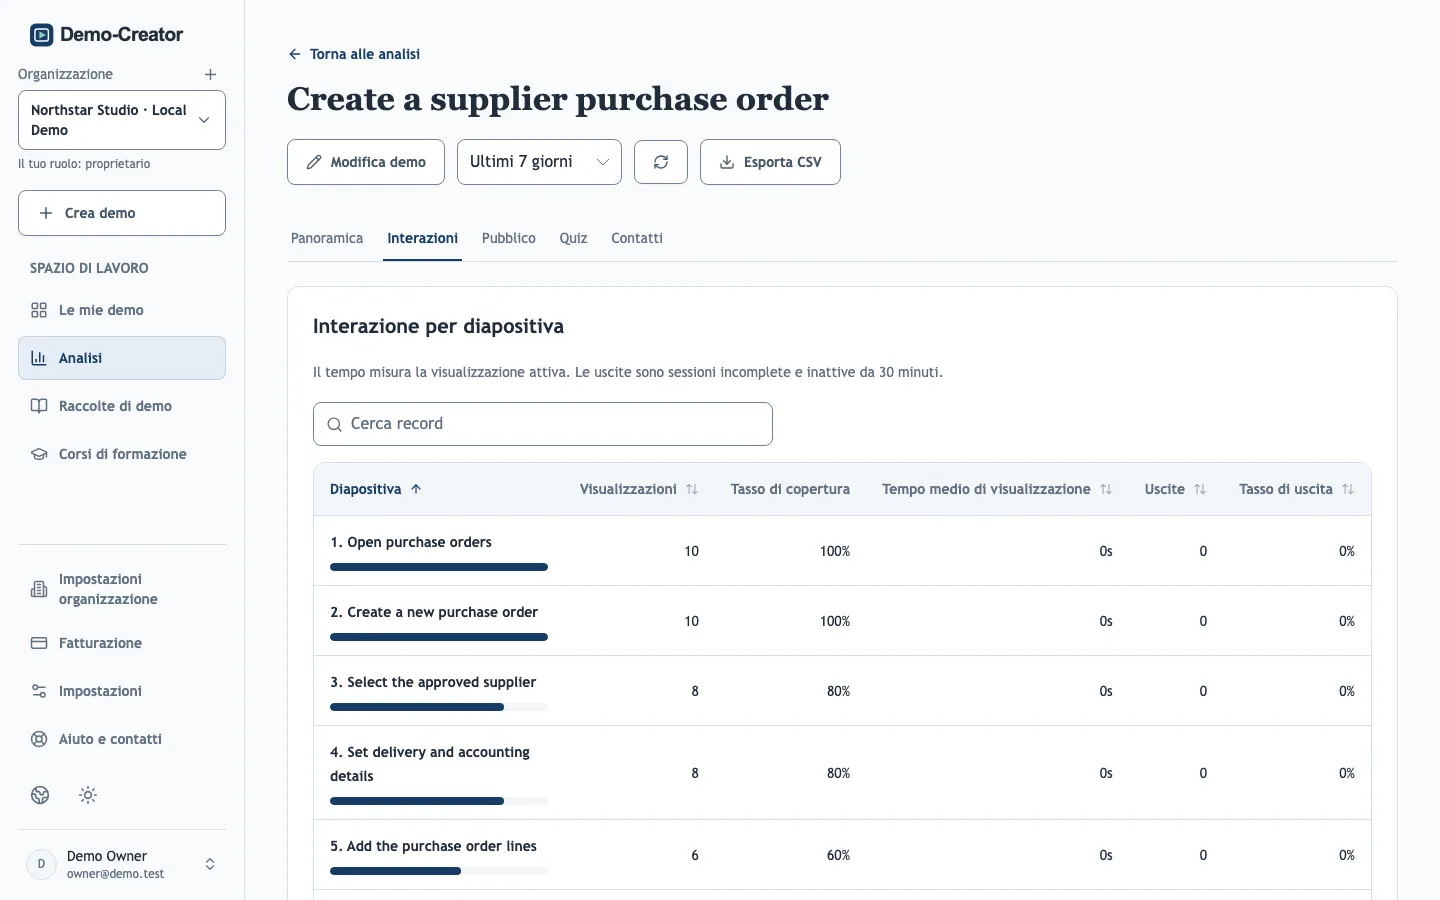Image resolution: width=1440 pixels, height=900 pixels.
Task: Open Fatturazione billing page
Action: [x=122, y=643]
